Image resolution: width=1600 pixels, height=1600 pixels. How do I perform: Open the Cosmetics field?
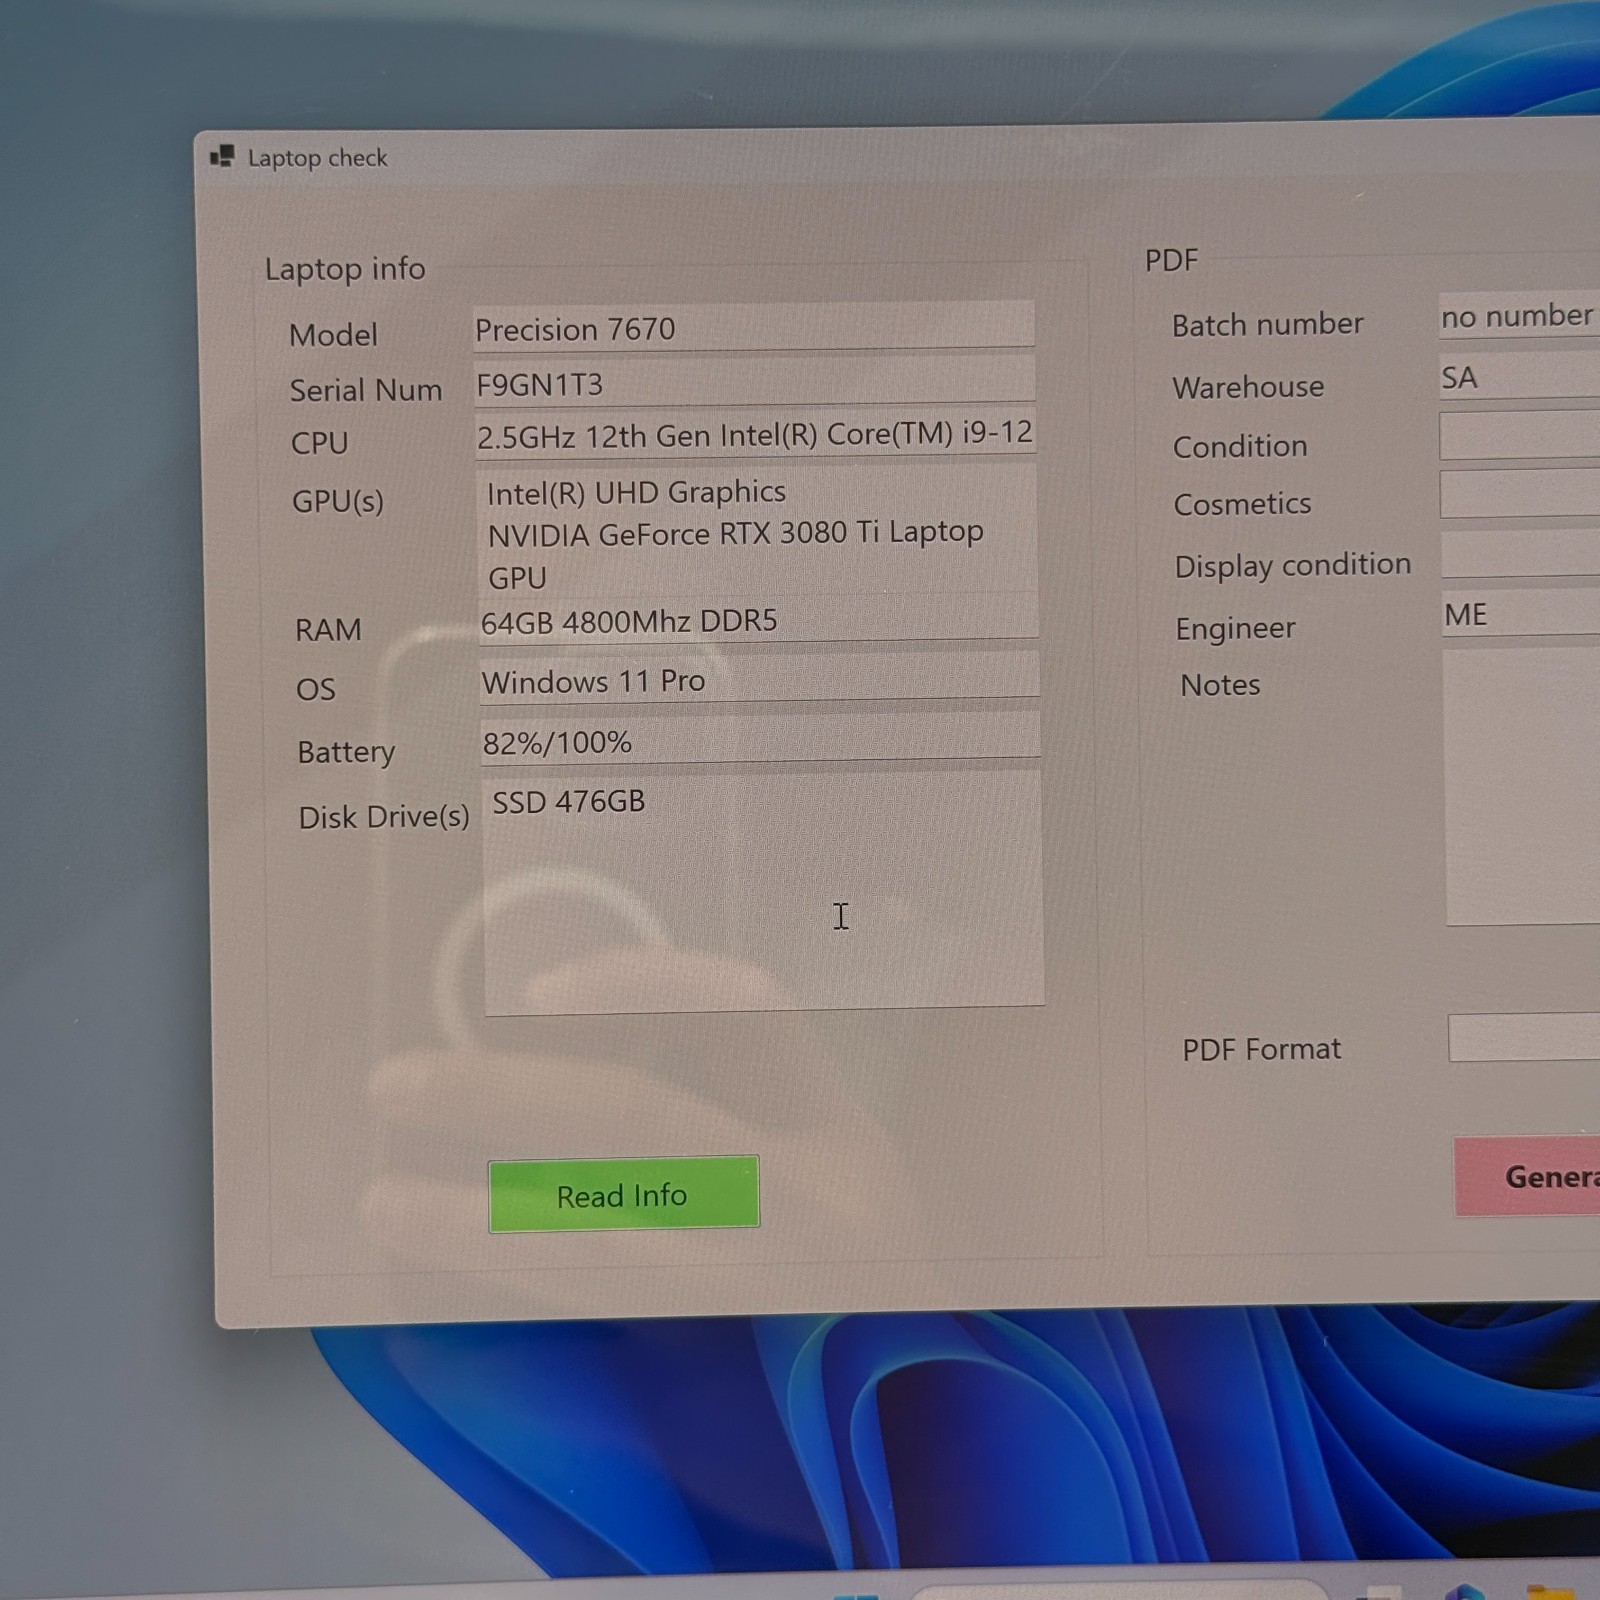pos(1520,494)
